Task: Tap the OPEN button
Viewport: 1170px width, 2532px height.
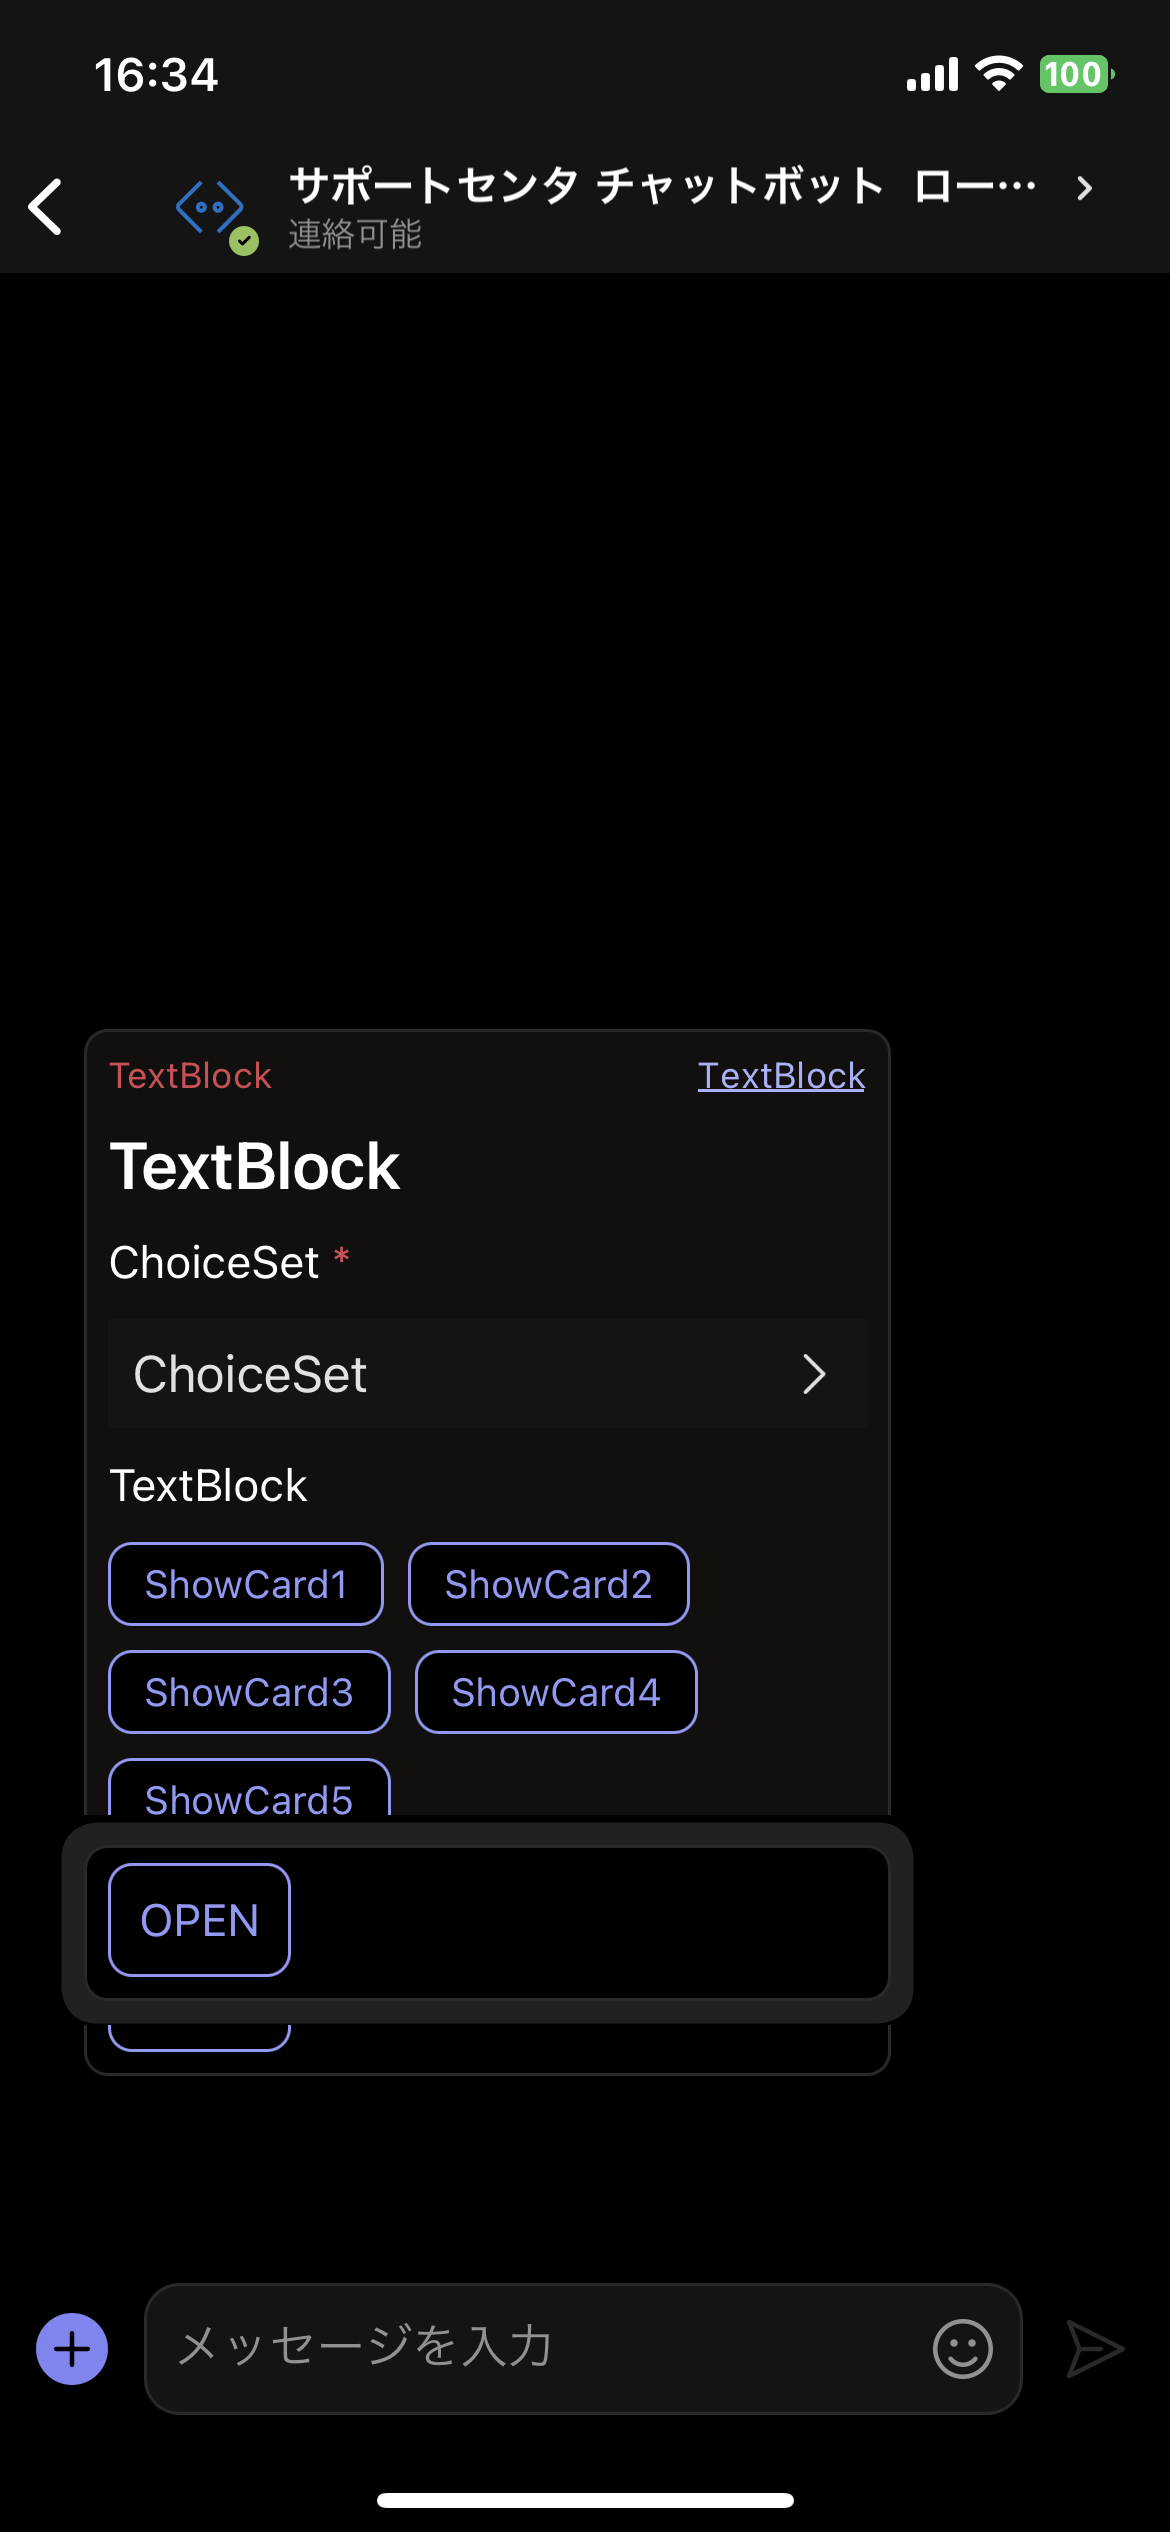Action: point(199,1920)
